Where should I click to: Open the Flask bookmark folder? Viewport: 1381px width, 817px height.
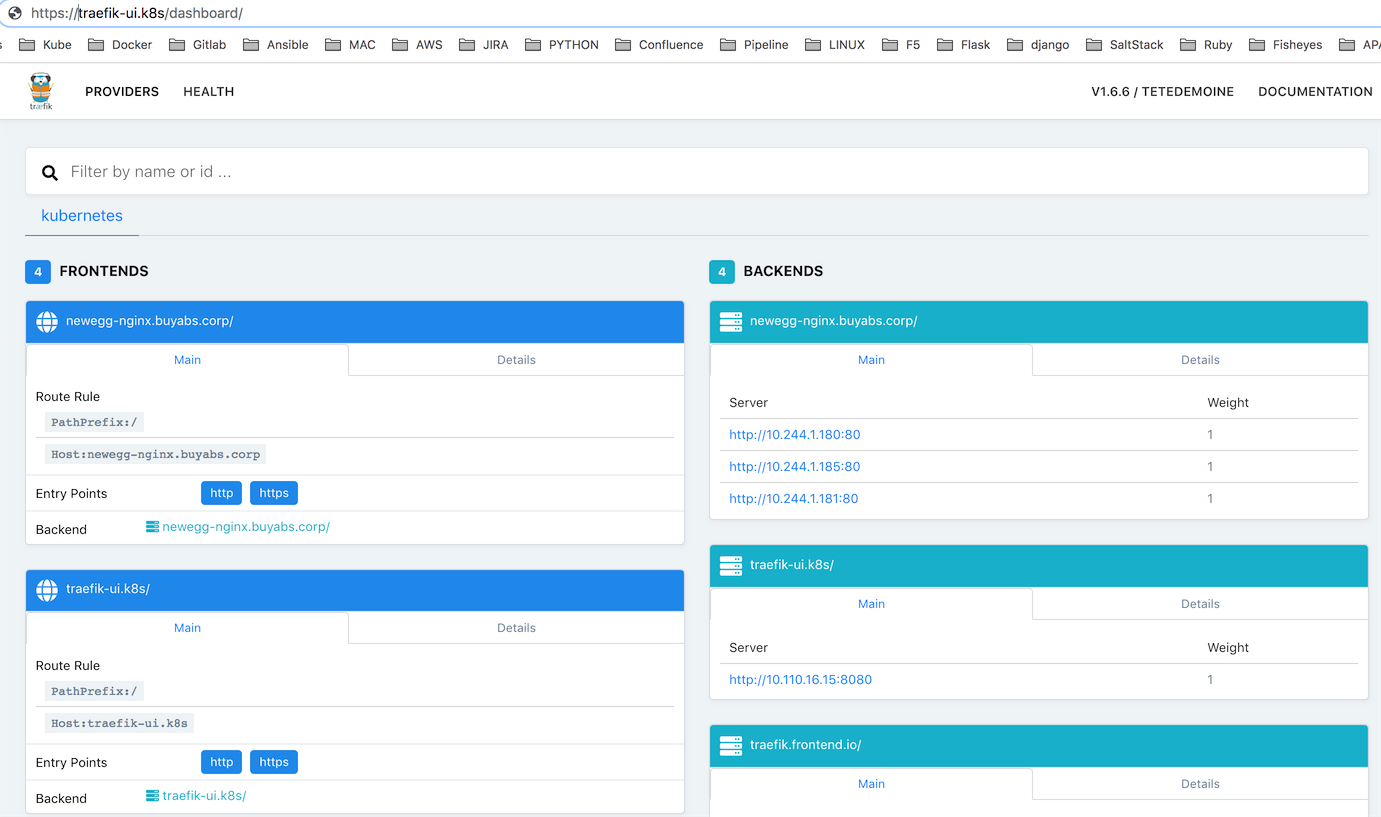[963, 45]
